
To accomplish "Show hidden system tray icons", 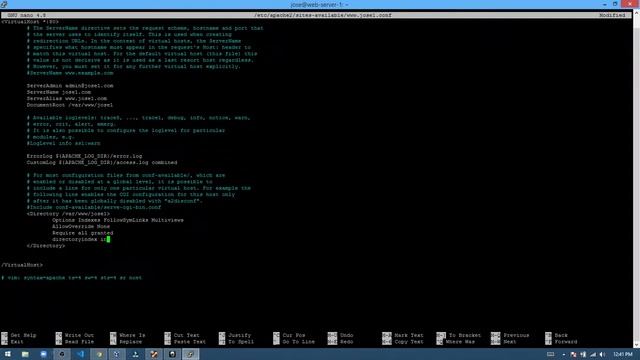I will 564,354.
